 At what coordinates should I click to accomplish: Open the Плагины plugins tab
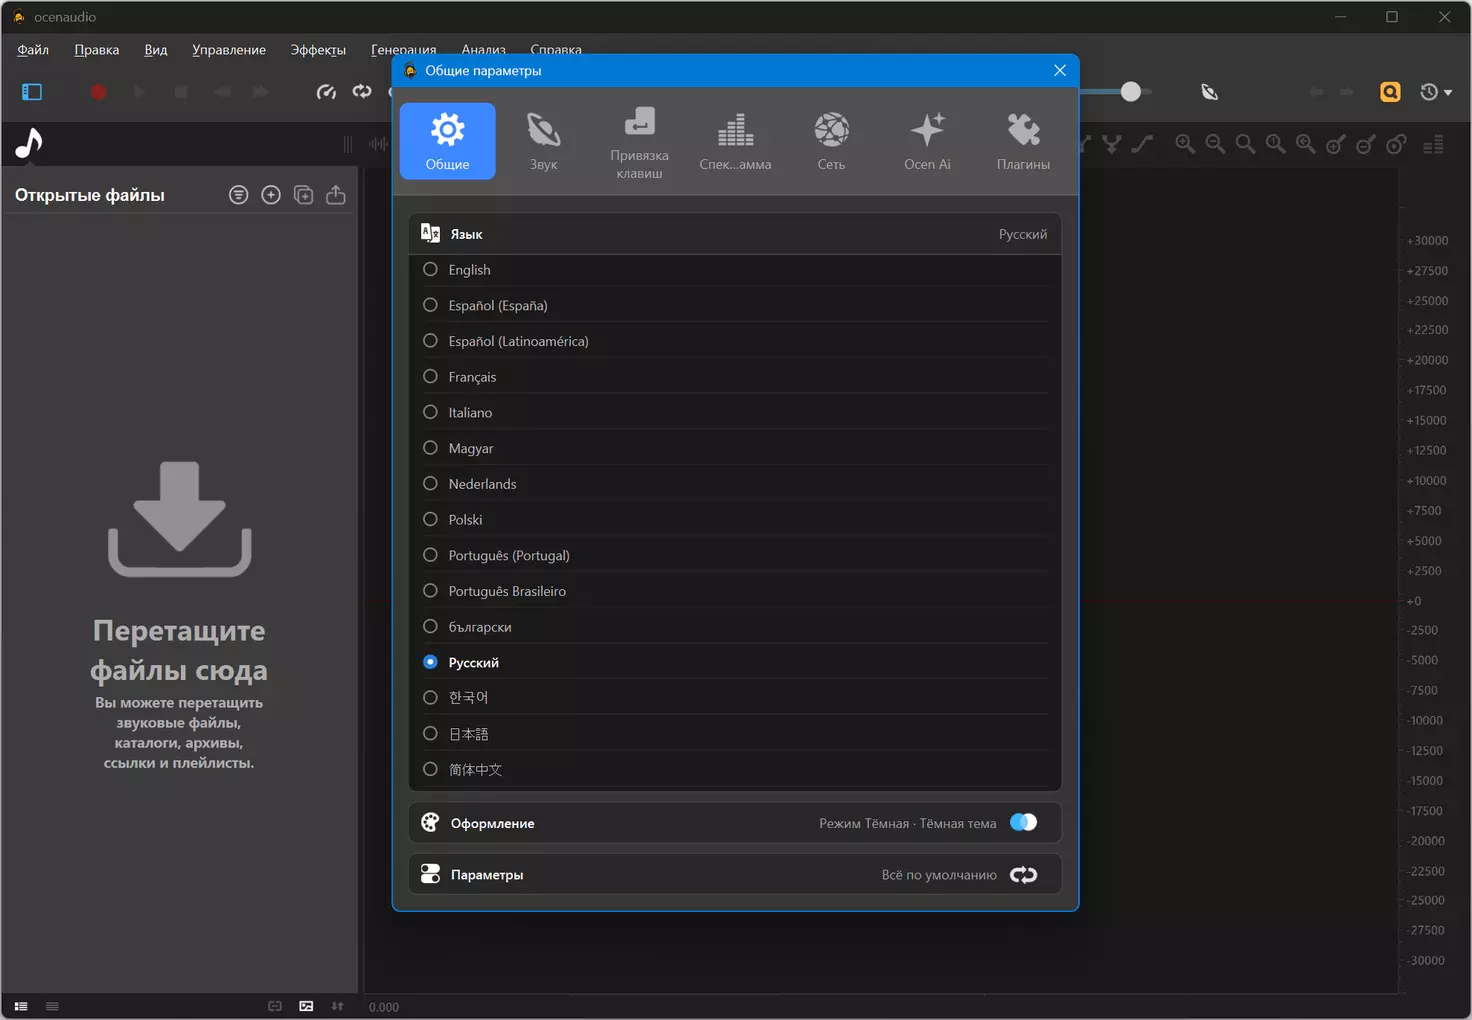pyautogui.click(x=1023, y=141)
